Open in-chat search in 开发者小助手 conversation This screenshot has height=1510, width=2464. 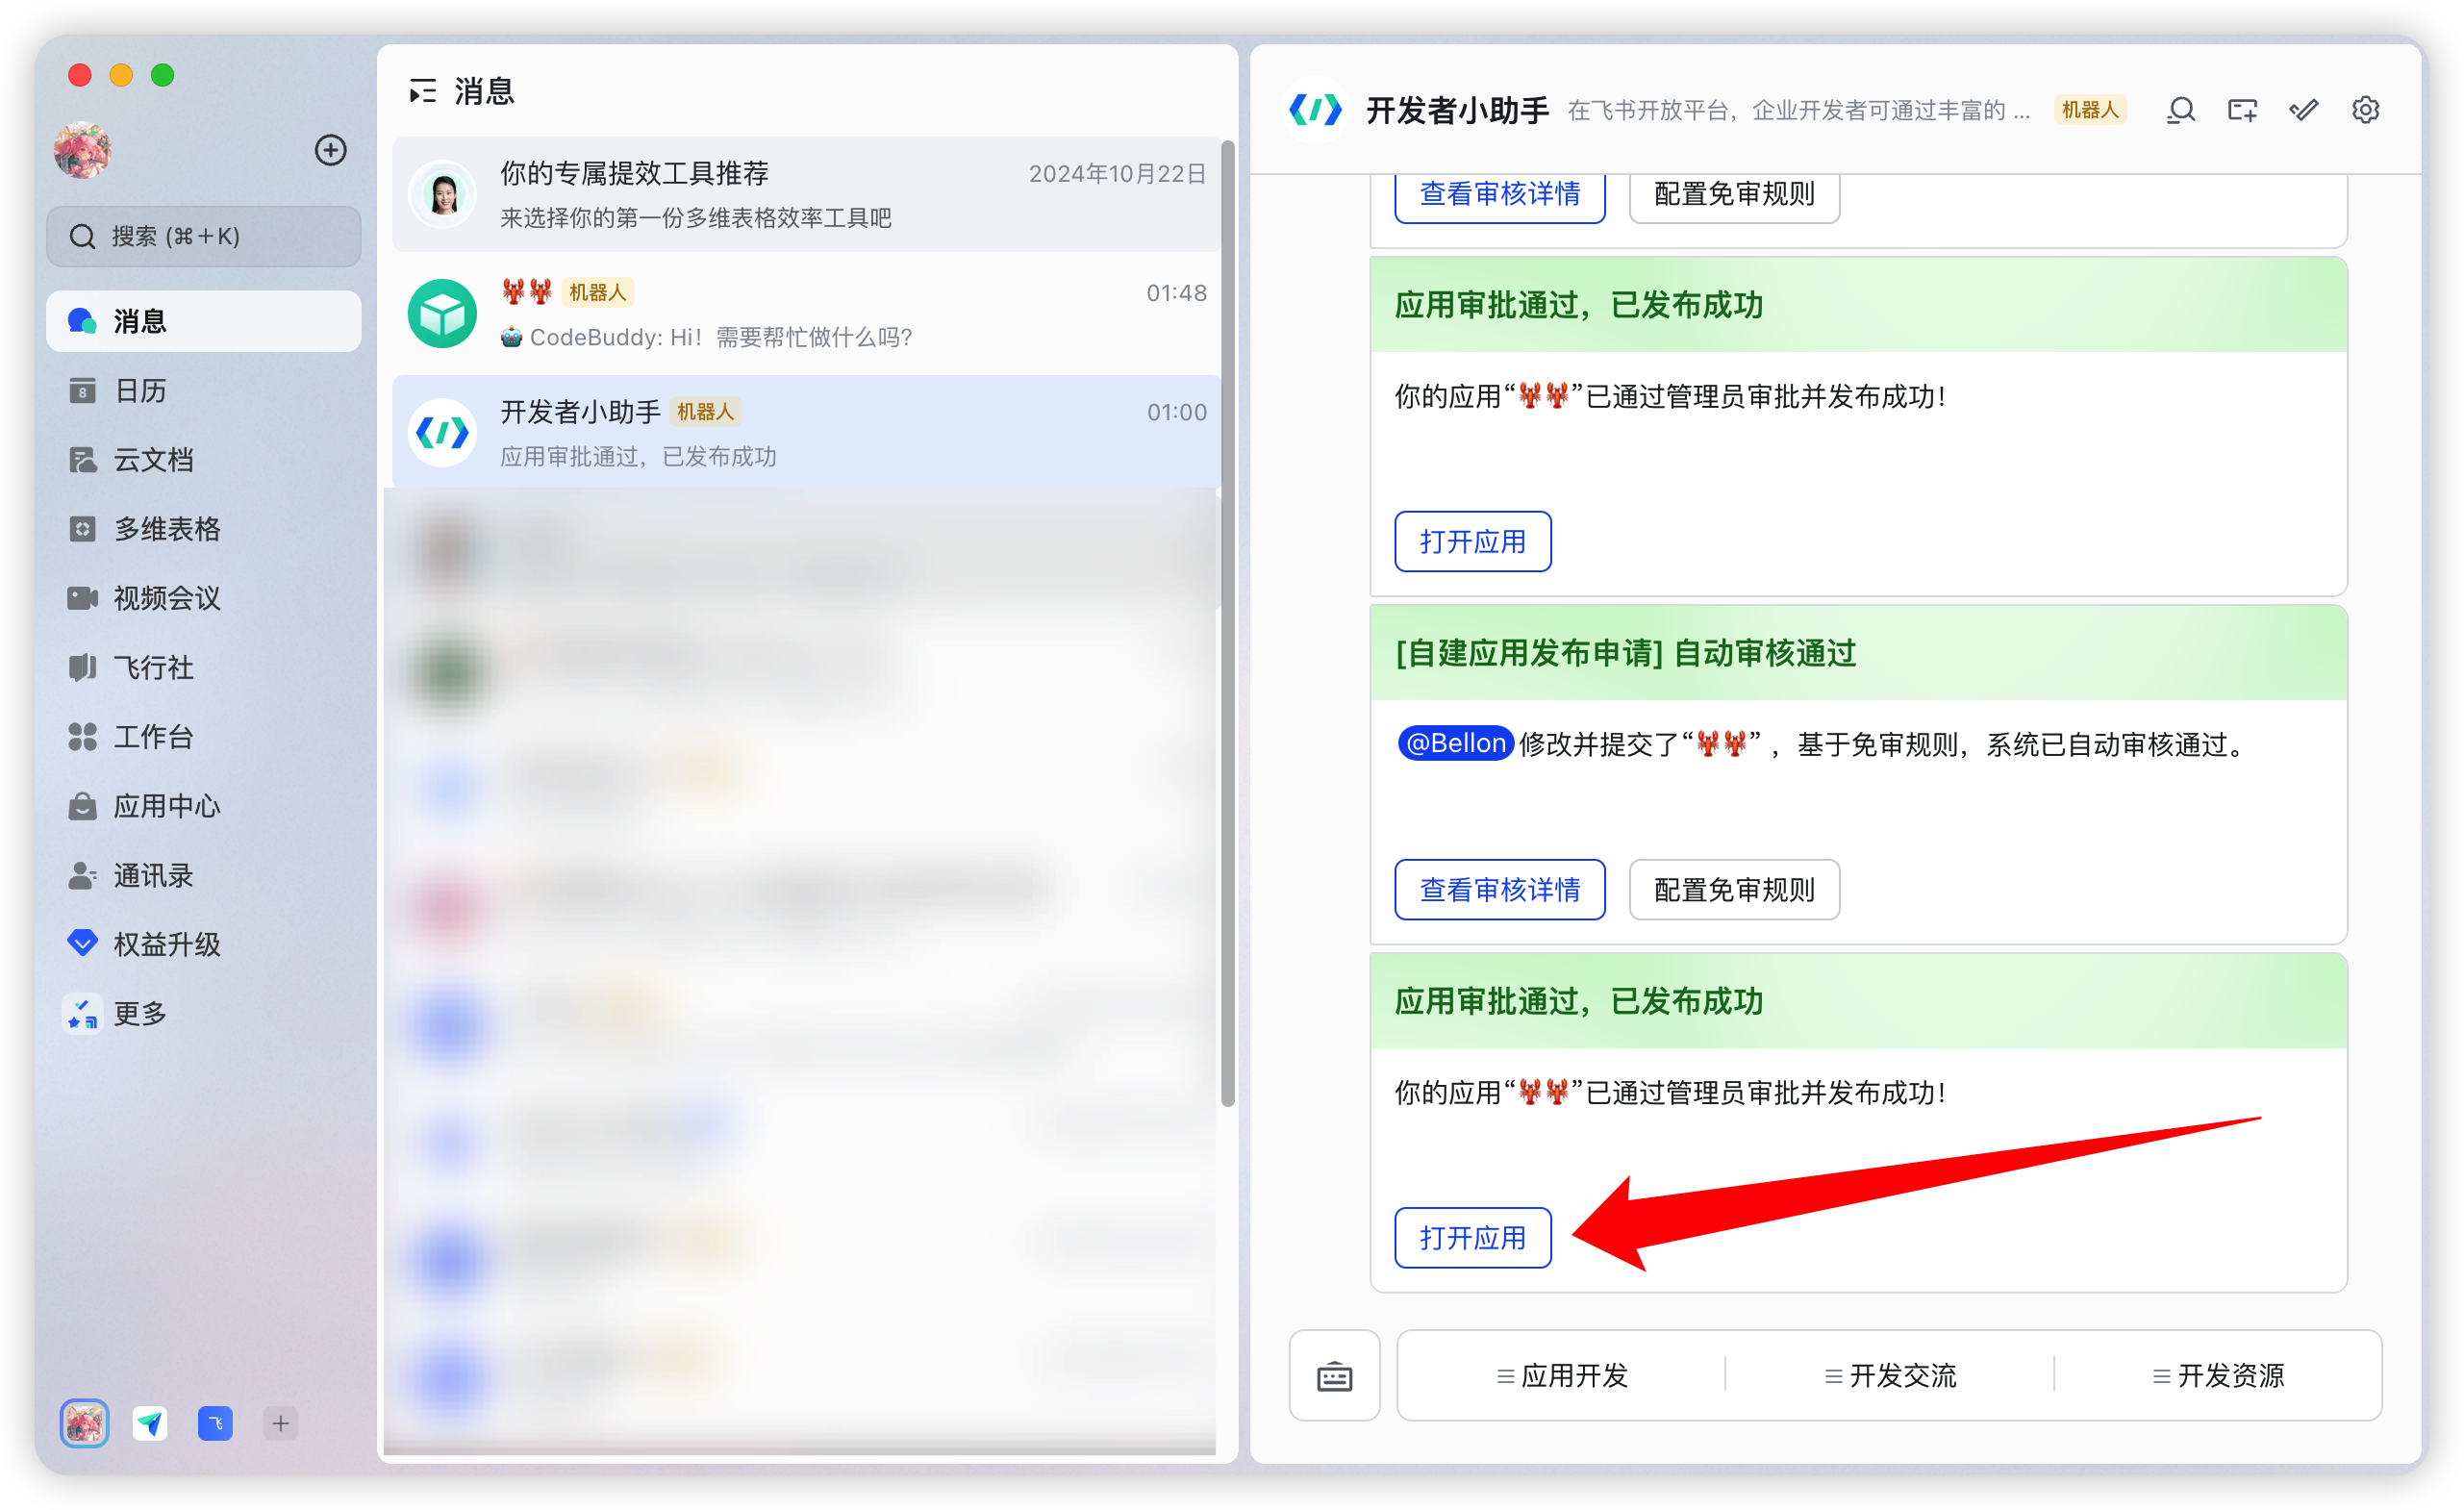[2180, 110]
